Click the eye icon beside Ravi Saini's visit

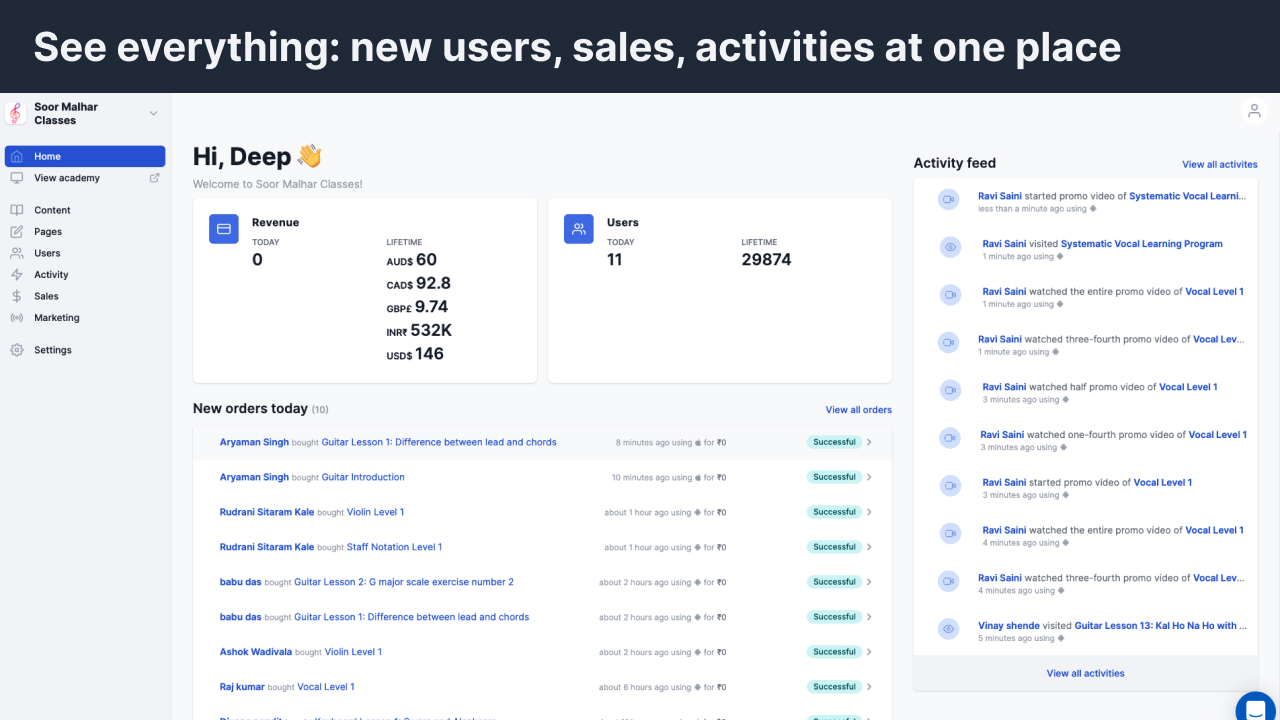[x=950, y=247]
